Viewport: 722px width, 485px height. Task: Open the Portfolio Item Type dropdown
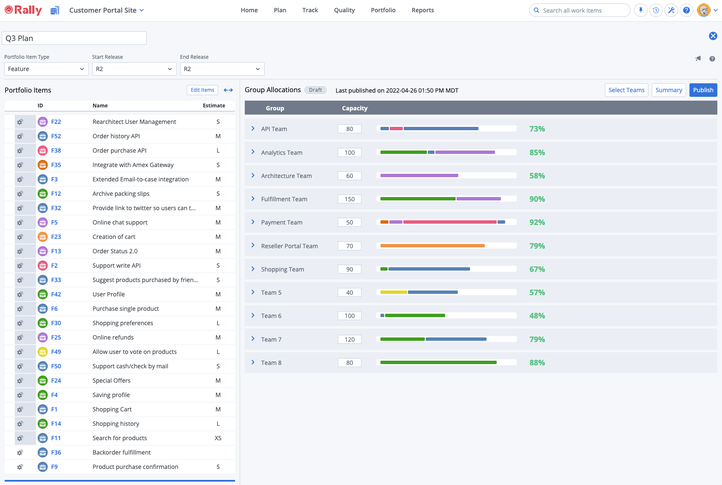[46, 69]
